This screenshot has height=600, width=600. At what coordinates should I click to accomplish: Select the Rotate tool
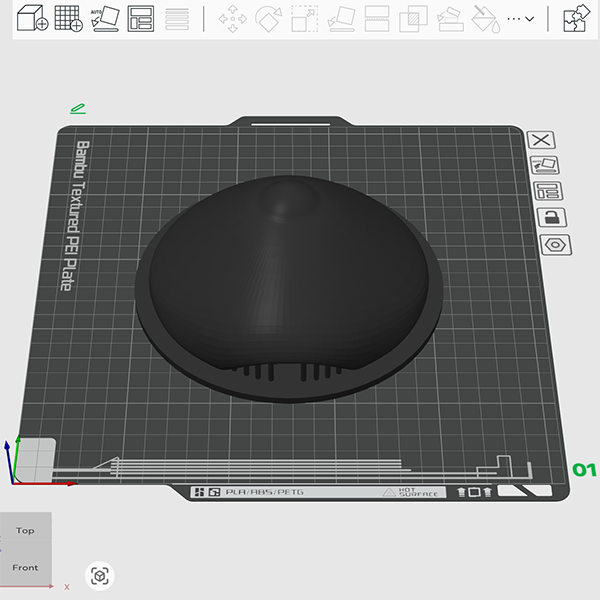coord(269,19)
